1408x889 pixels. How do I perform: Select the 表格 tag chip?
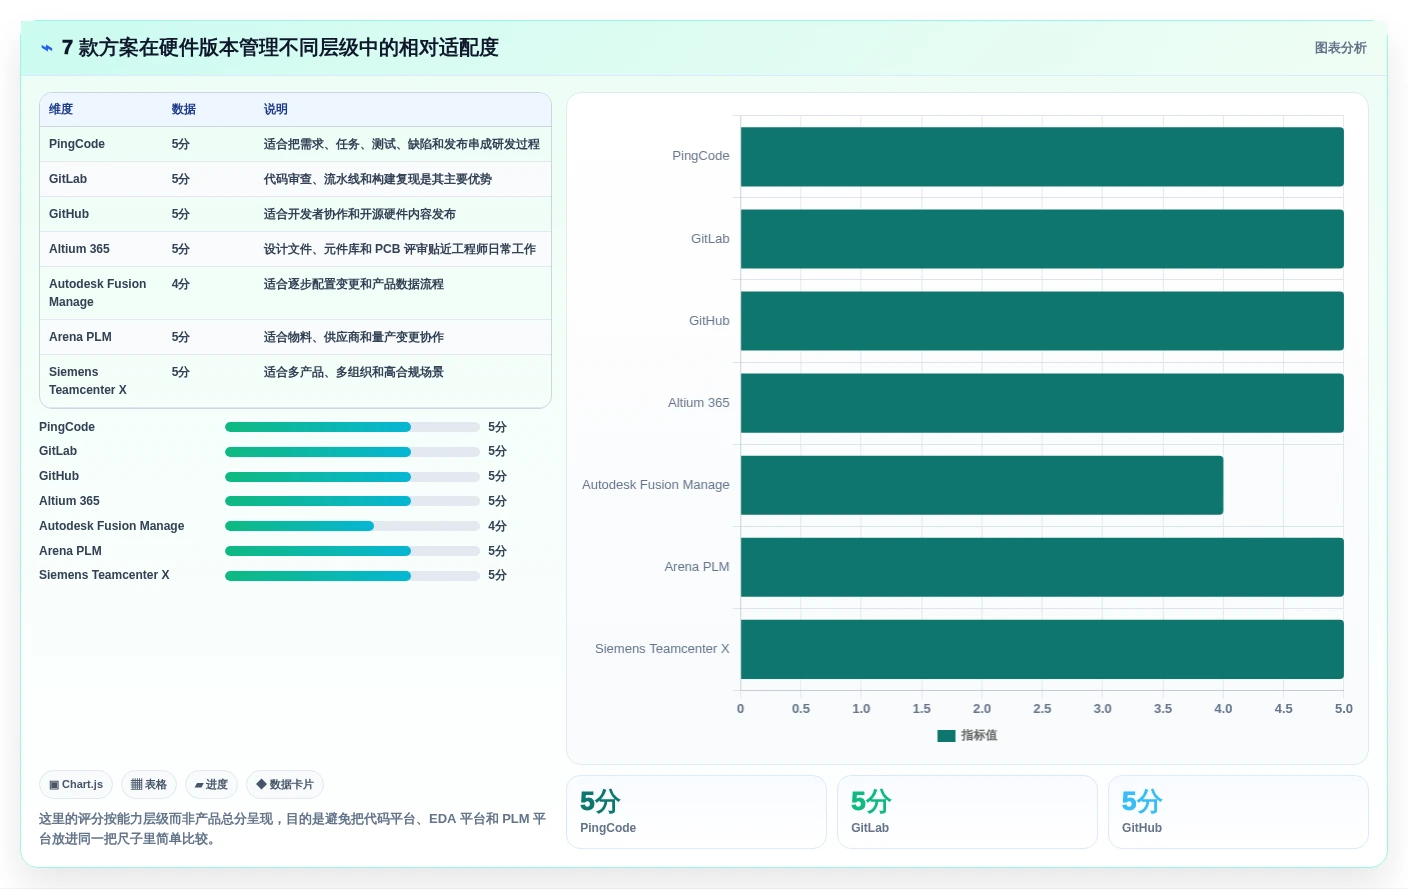point(149,785)
